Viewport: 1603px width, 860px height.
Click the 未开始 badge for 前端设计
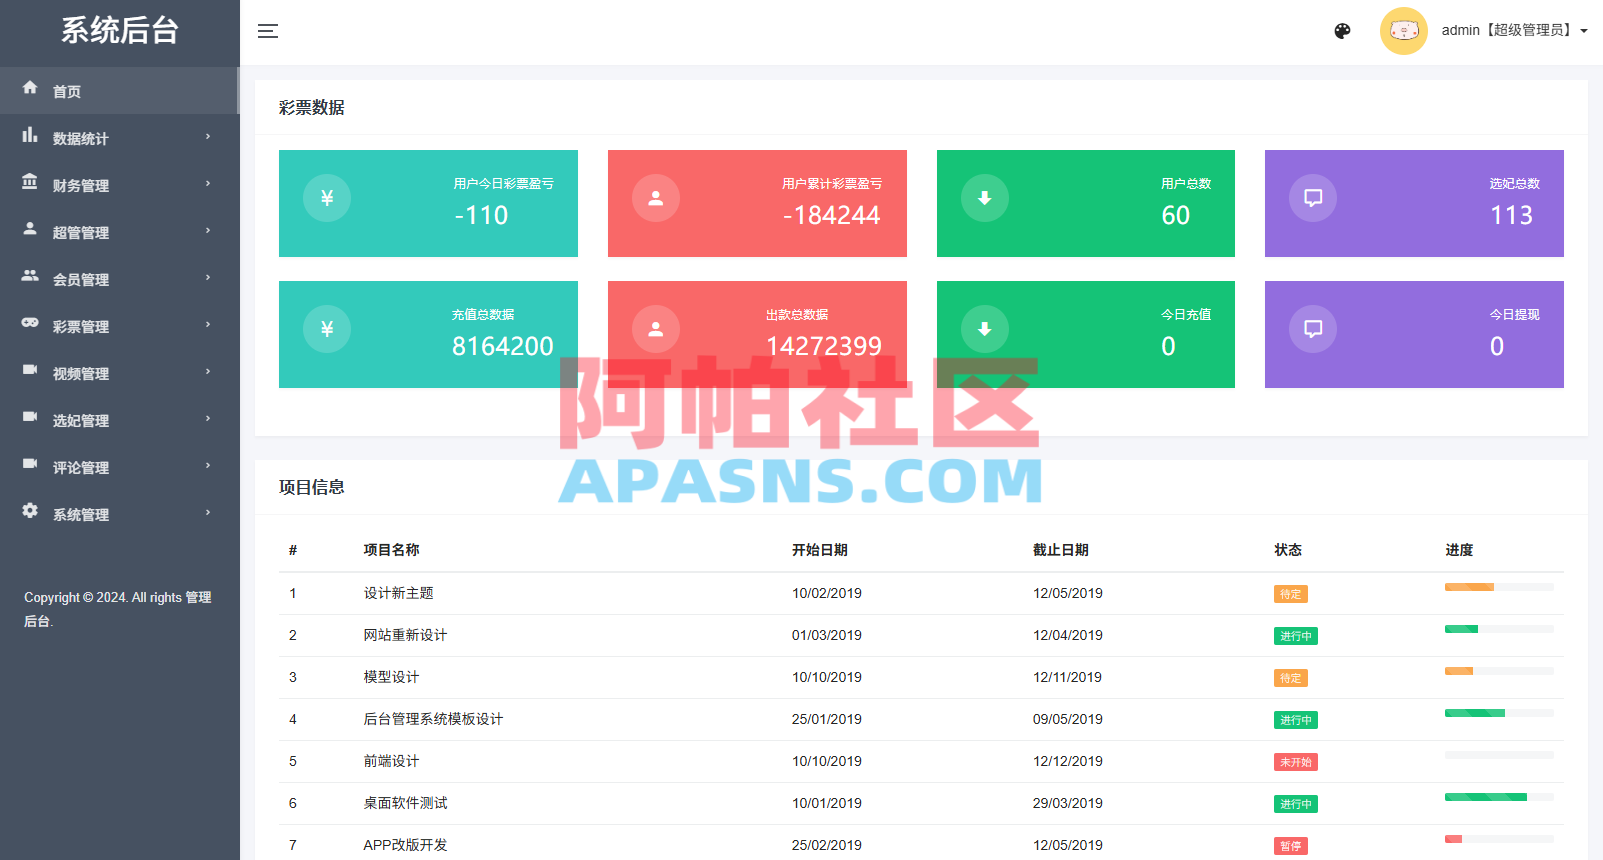(x=1296, y=762)
